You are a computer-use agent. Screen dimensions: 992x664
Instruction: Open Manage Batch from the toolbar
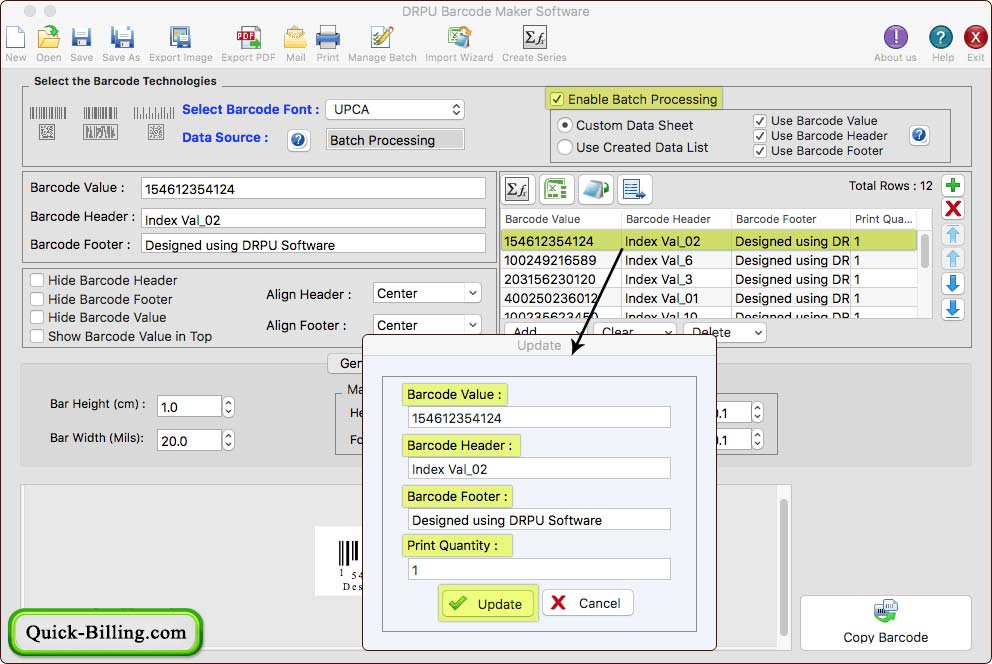click(x=382, y=38)
